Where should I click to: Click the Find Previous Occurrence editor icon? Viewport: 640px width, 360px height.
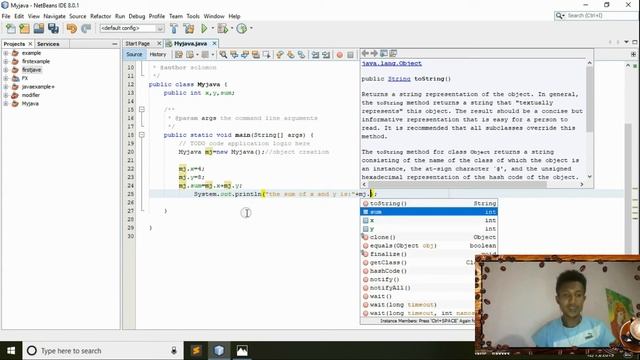click(x=234, y=54)
